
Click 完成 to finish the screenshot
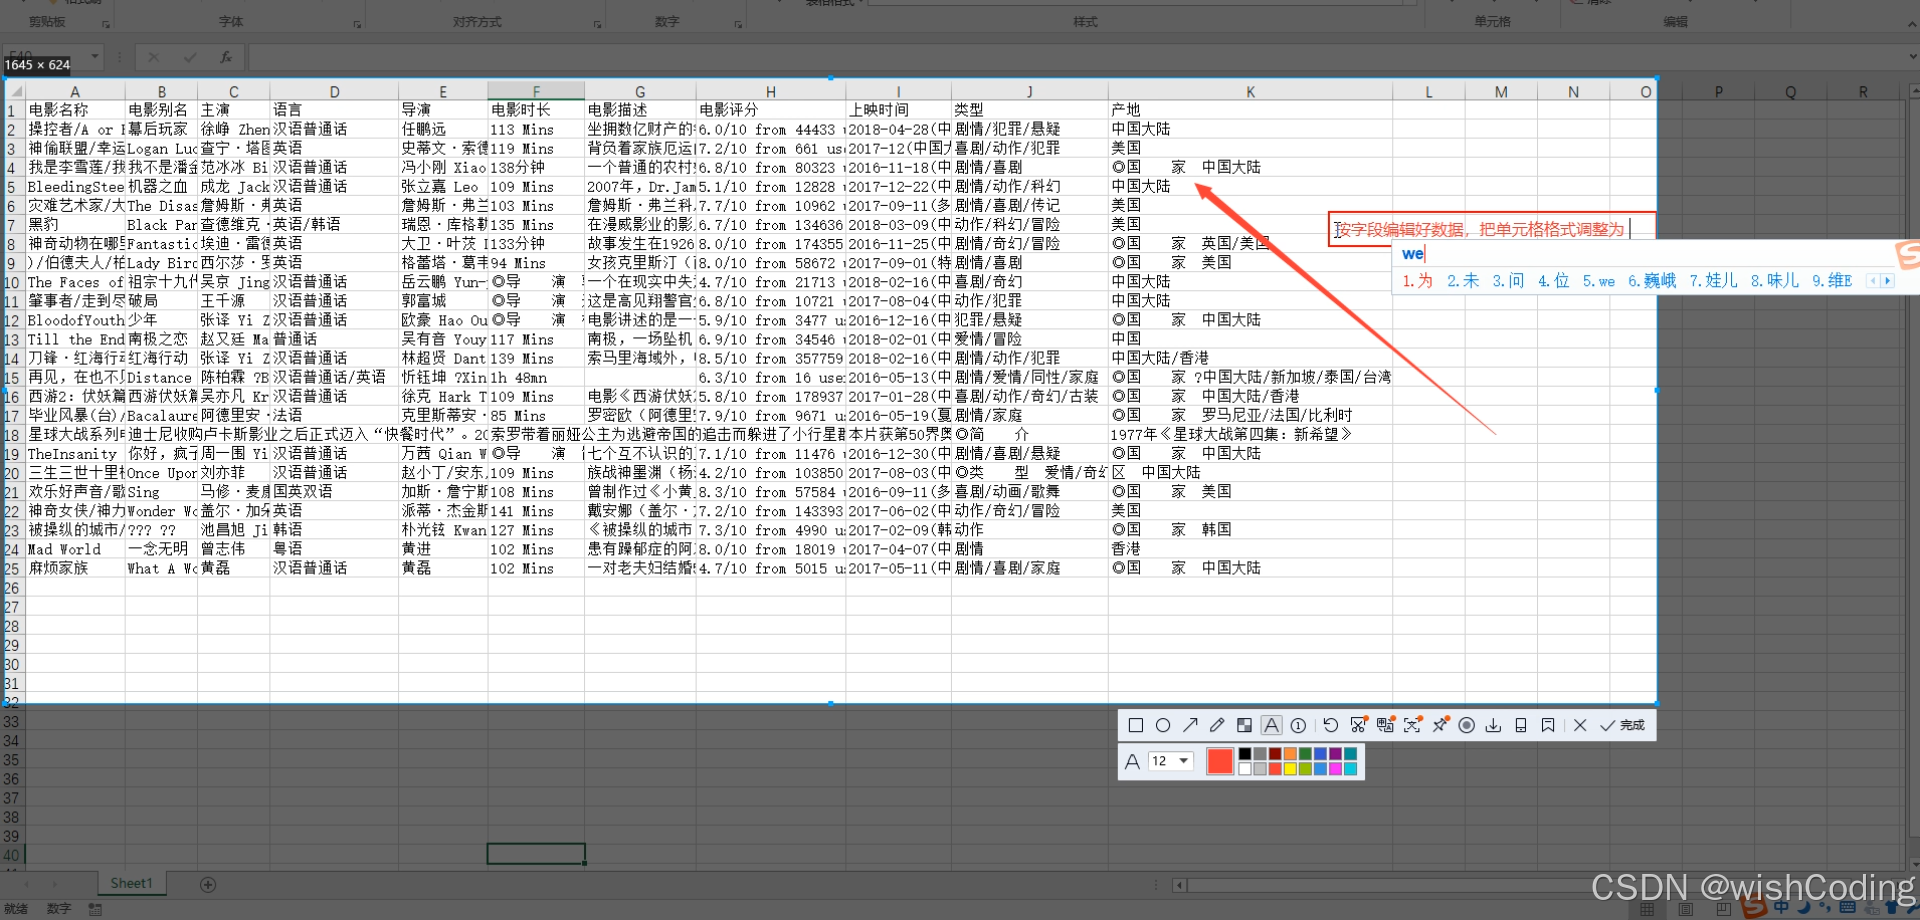pos(1623,725)
